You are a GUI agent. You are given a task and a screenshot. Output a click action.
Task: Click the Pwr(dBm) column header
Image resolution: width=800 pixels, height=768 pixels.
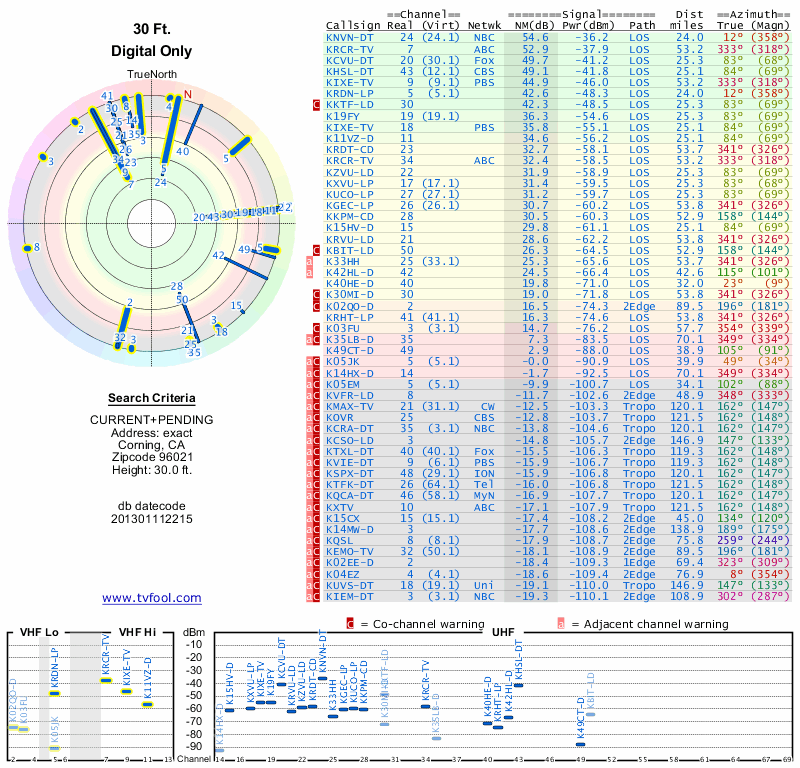(589, 26)
